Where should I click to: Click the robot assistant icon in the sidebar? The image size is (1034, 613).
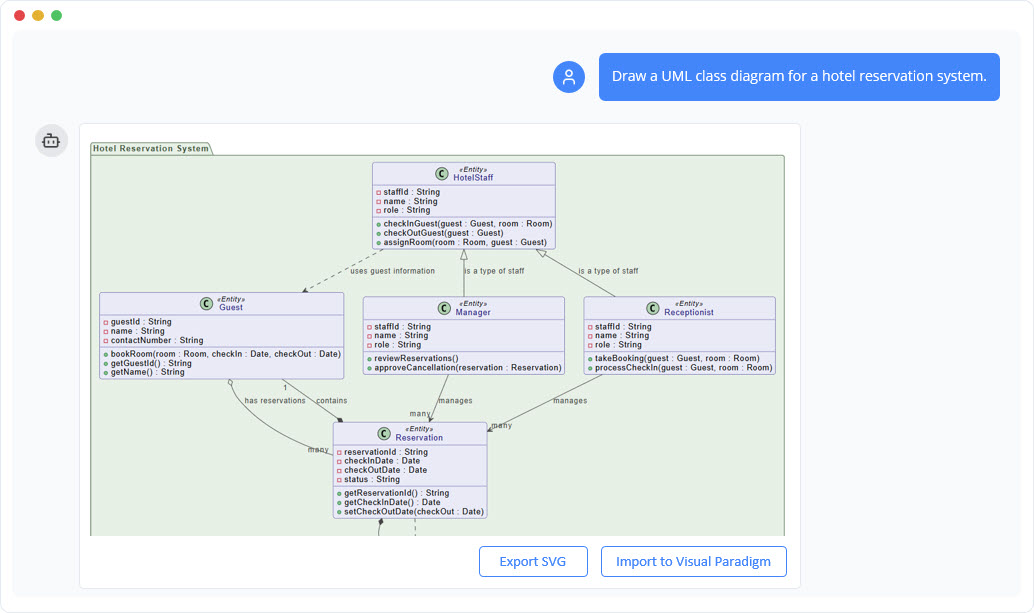tap(51, 140)
